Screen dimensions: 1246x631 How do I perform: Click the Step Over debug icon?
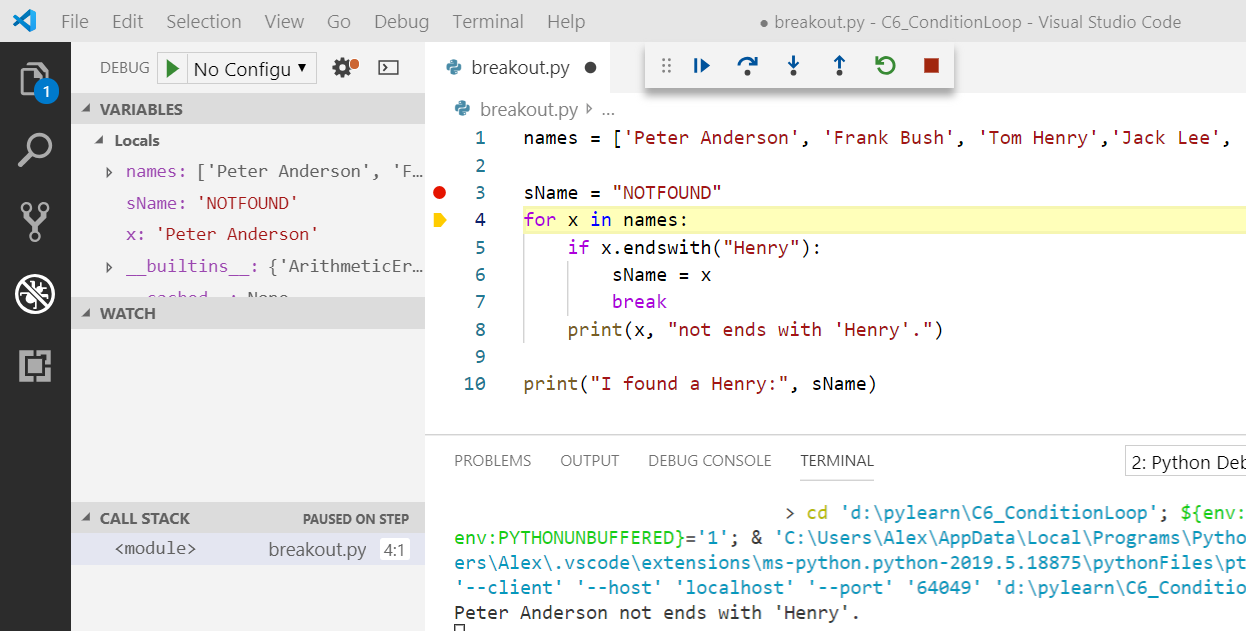click(x=747, y=66)
